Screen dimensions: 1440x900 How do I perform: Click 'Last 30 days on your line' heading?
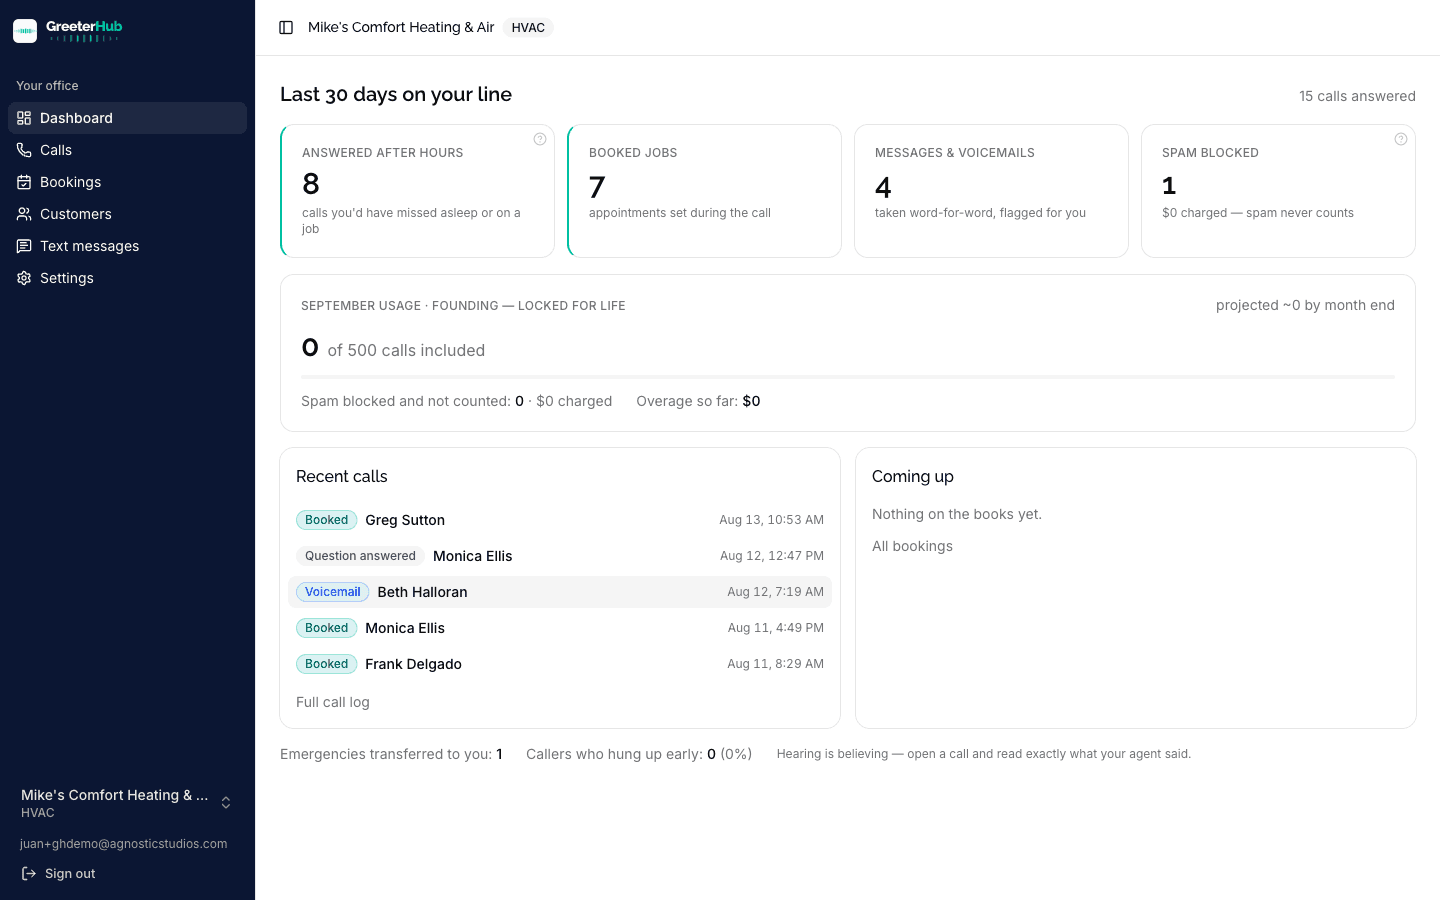pyautogui.click(x=396, y=94)
